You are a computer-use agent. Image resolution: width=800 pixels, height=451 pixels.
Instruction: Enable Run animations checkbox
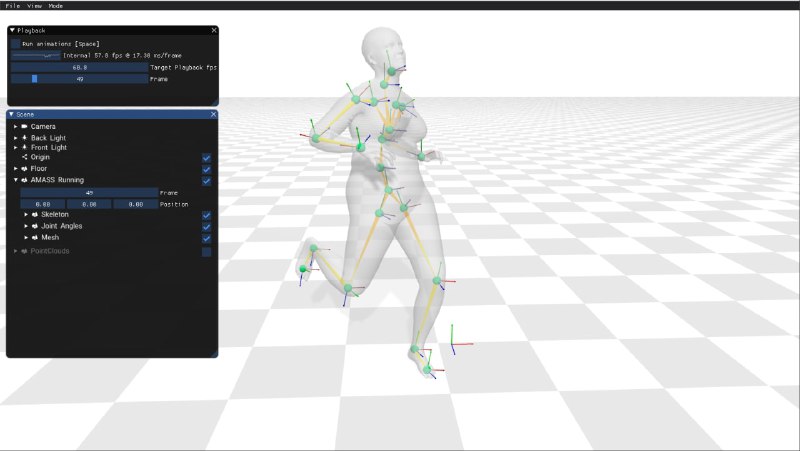tap(15, 44)
